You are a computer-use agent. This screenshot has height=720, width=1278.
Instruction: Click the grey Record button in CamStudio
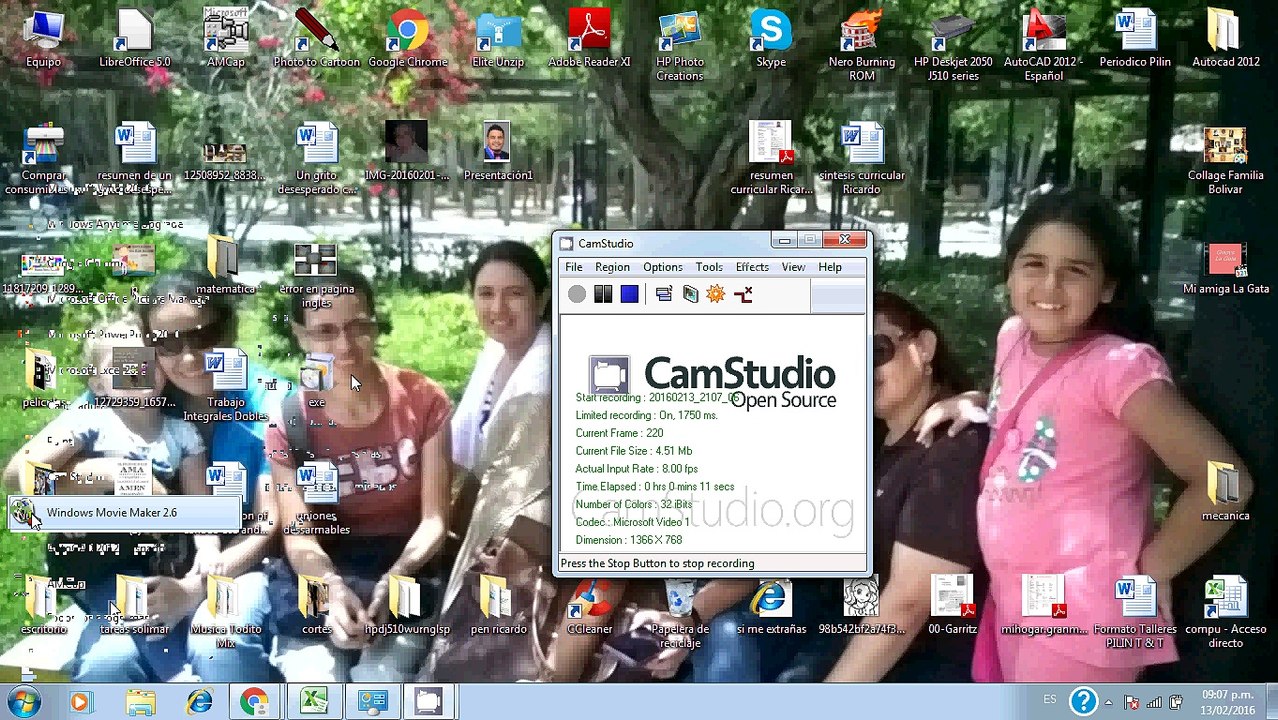[577, 294]
